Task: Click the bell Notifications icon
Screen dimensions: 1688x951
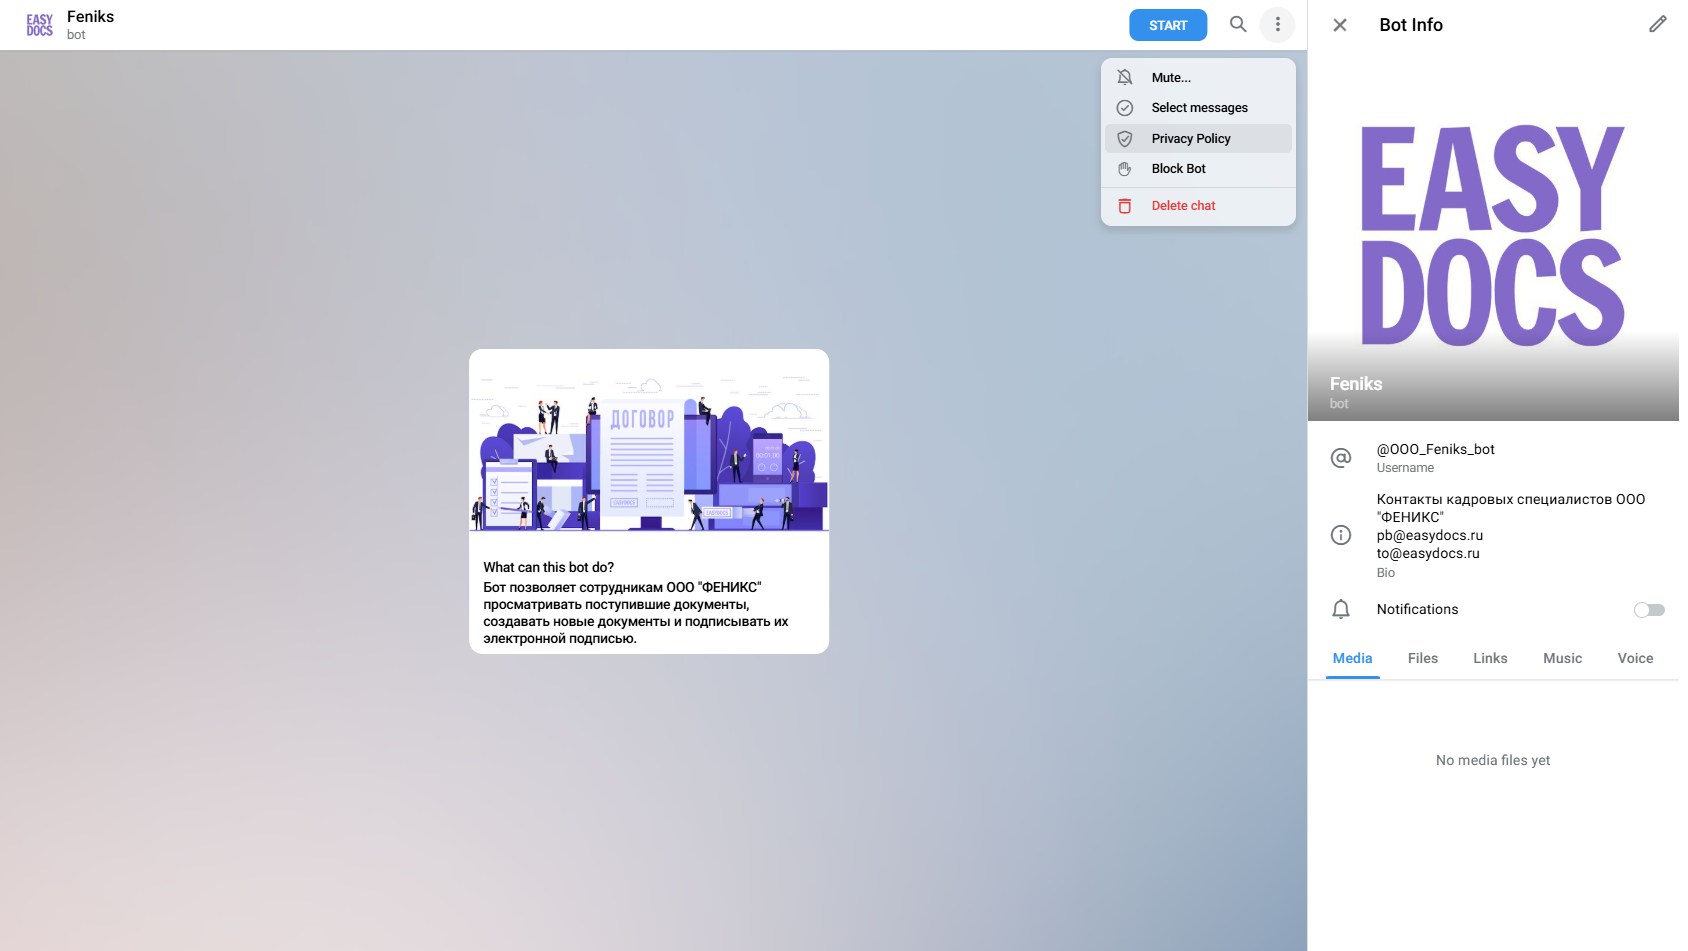Action: (x=1341, y=610)
